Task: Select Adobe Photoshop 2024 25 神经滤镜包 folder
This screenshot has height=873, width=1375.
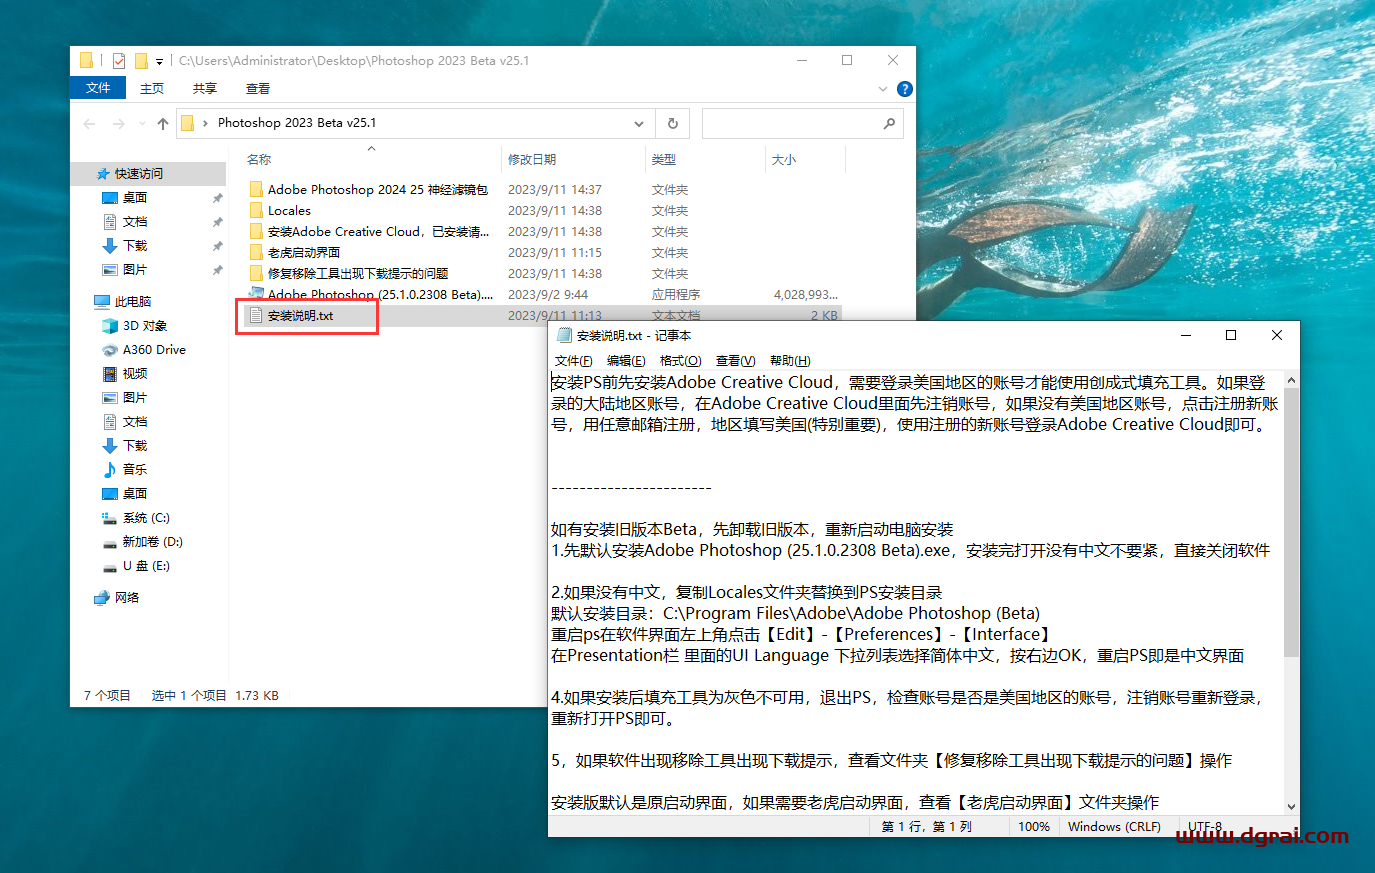Action: coord(377,189)
